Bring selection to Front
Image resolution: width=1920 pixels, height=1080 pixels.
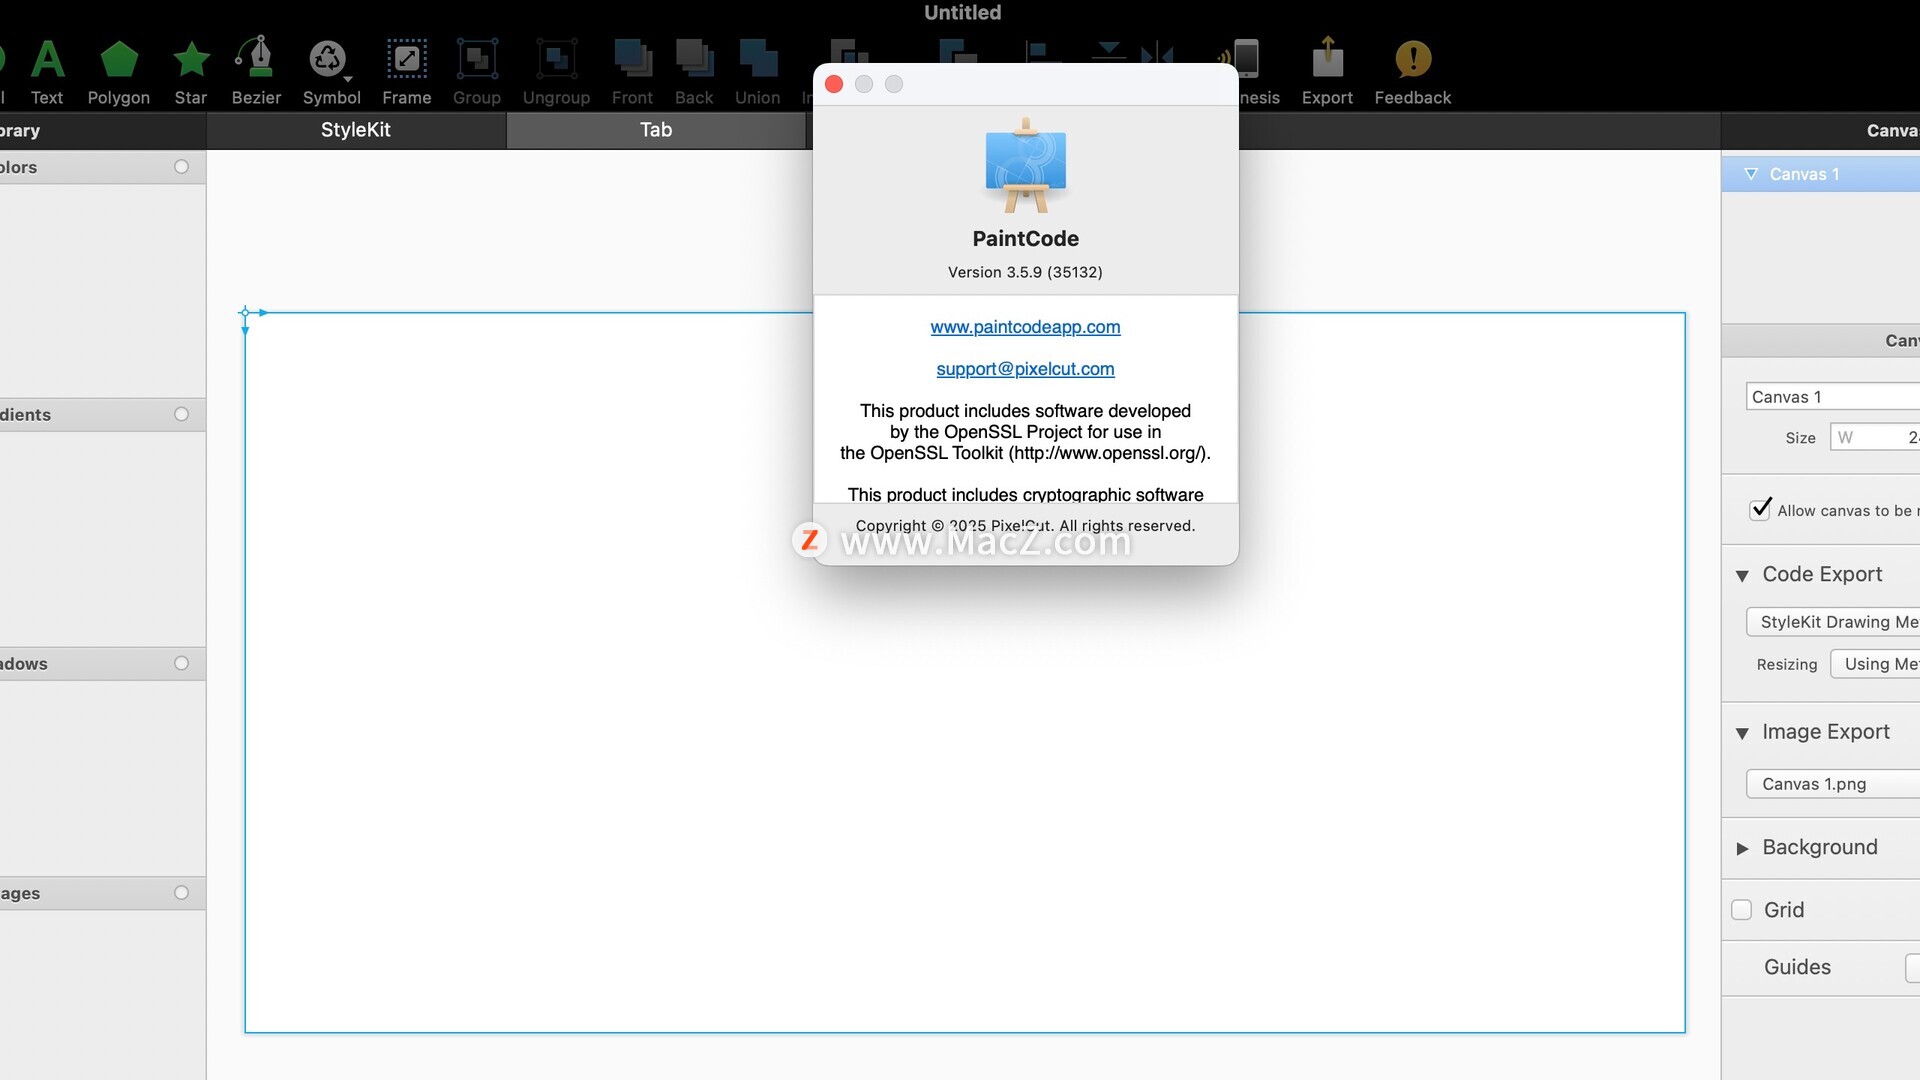(x=632, y=72)
